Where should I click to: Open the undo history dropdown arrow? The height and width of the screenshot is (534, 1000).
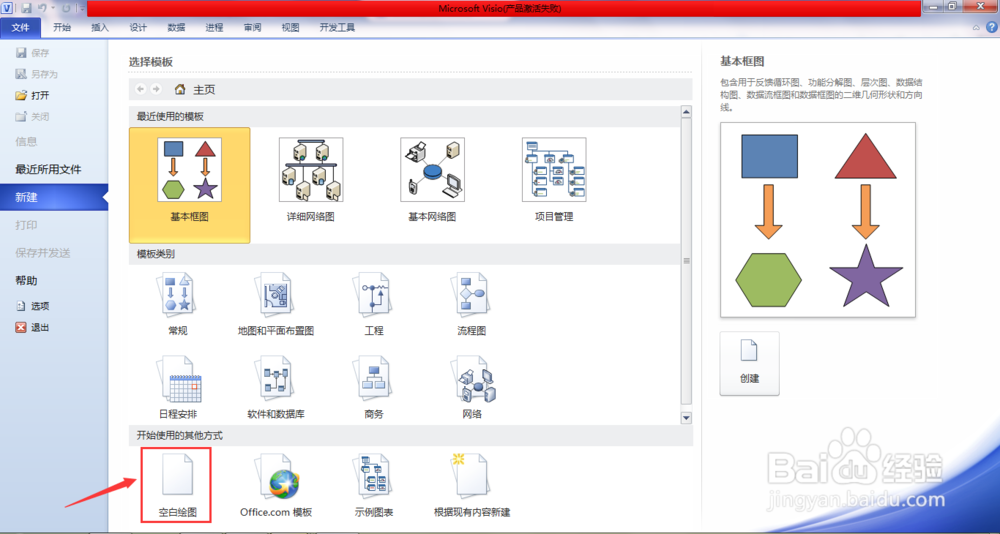tap(52, 9)
